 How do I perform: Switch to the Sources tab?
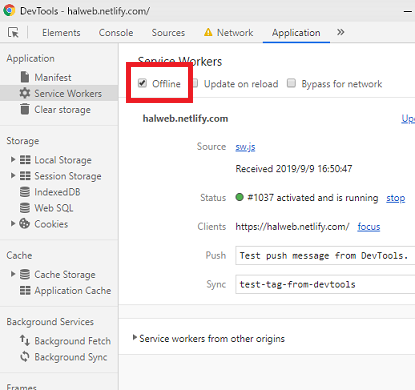point(168,33)
